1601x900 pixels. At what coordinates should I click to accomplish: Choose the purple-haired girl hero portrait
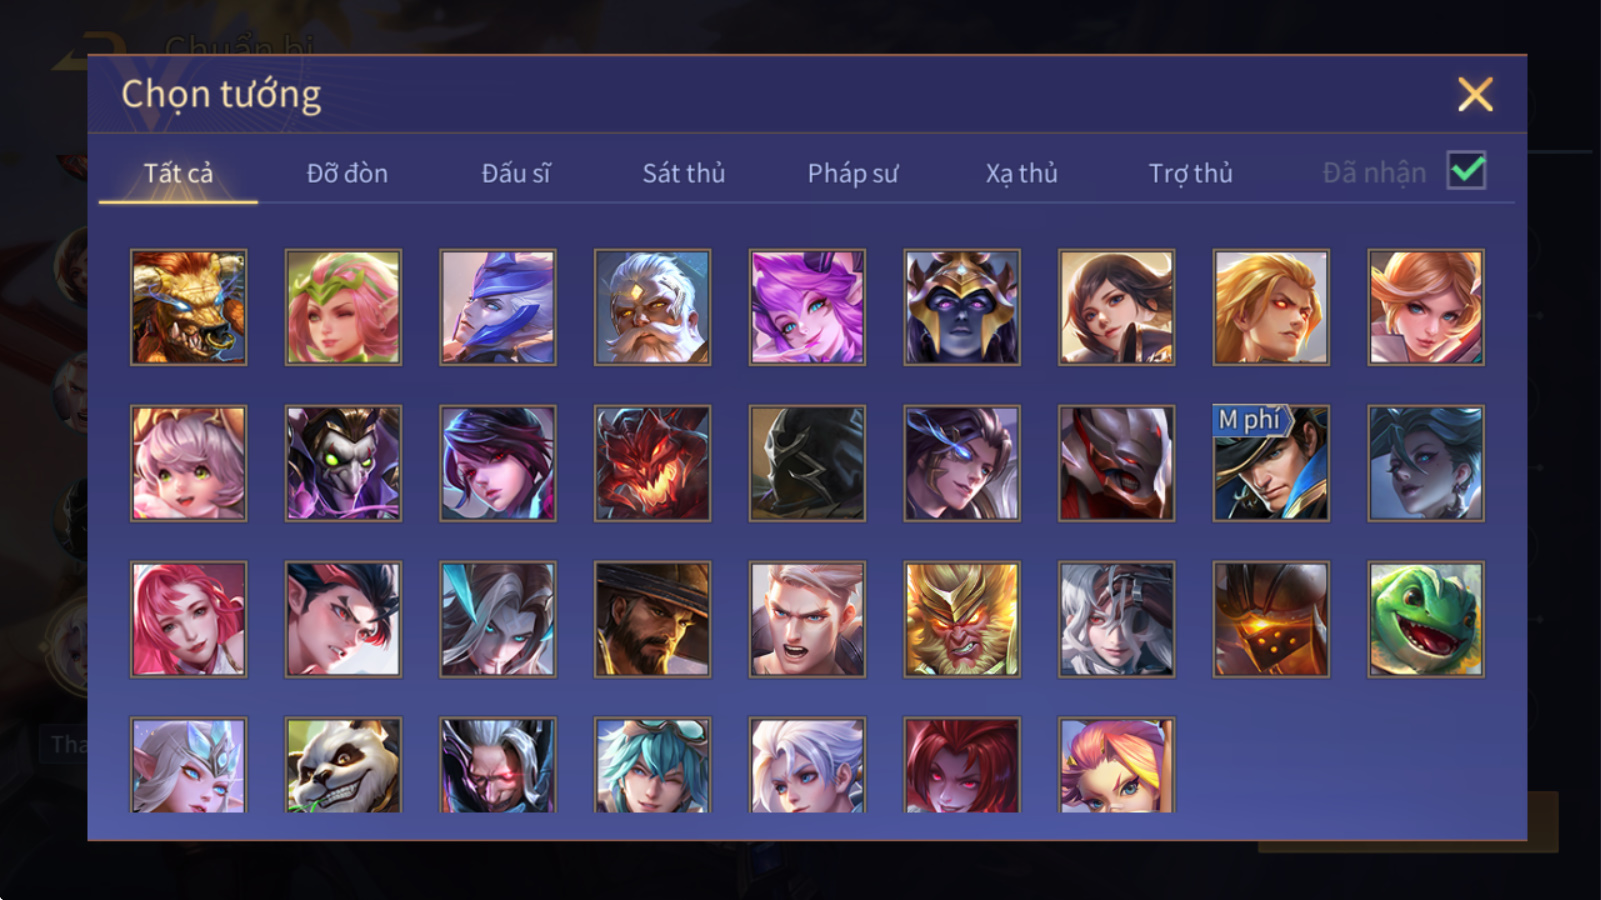(807, 307)
